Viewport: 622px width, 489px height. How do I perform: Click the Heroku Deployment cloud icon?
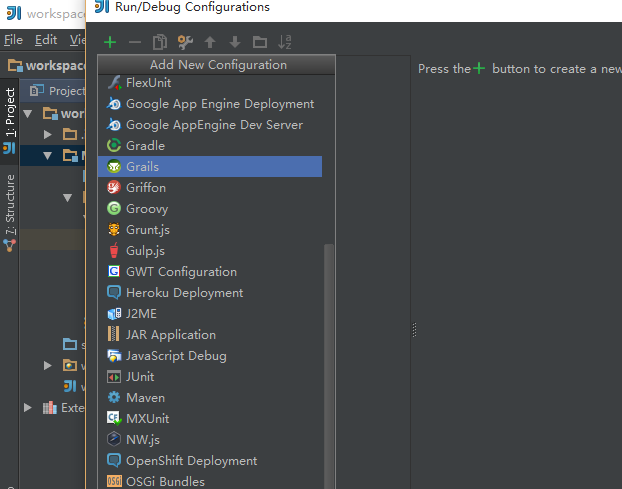(114, 292)
